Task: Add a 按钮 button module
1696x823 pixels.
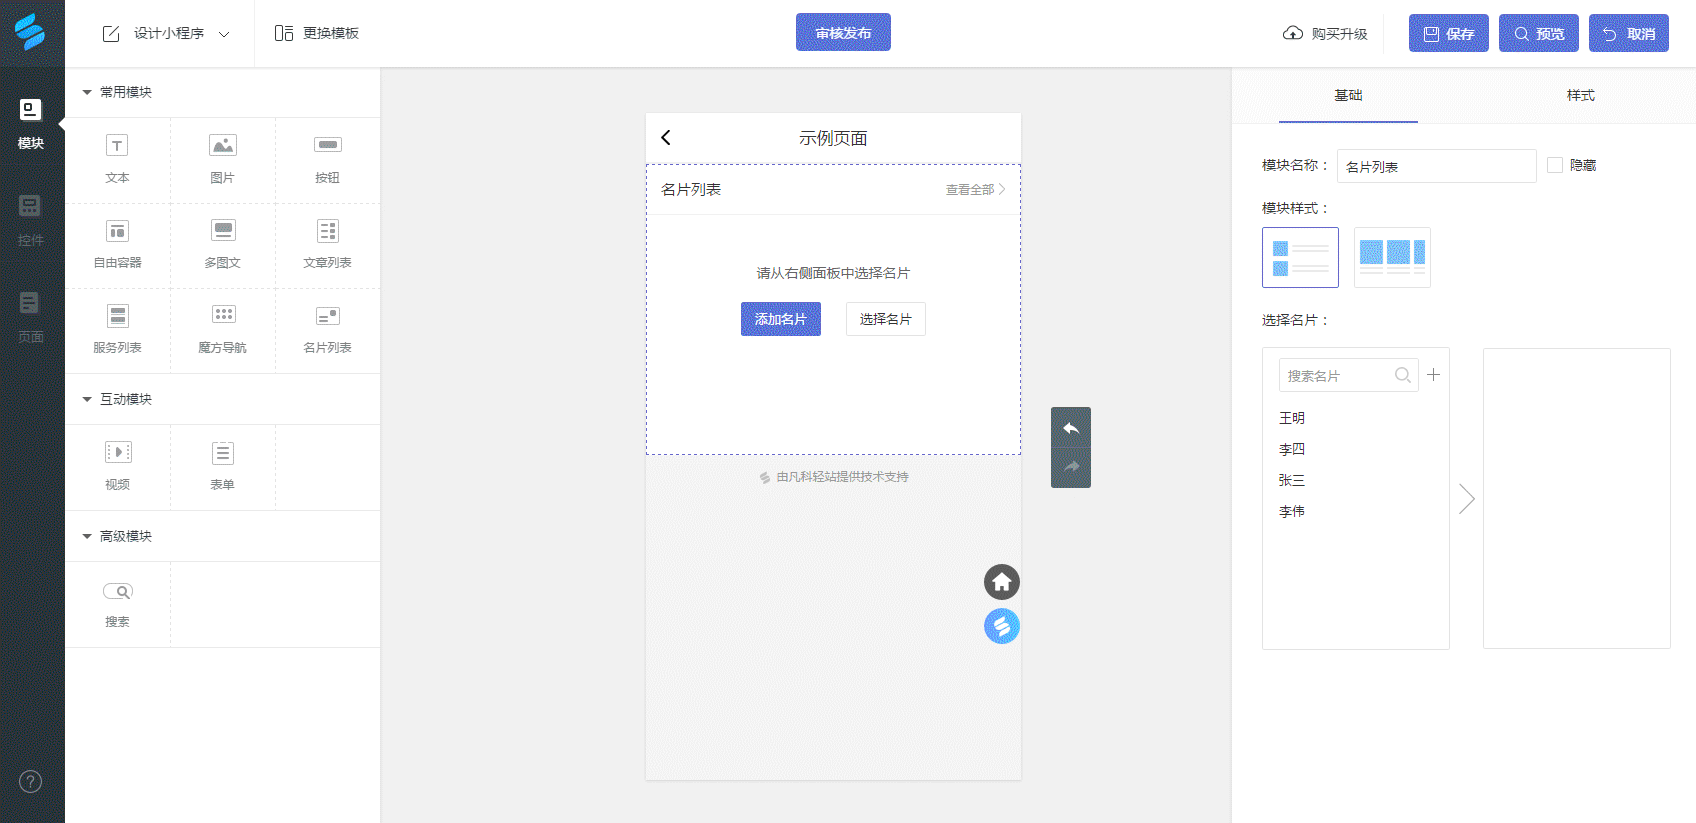Action: [x=327, y=160]
